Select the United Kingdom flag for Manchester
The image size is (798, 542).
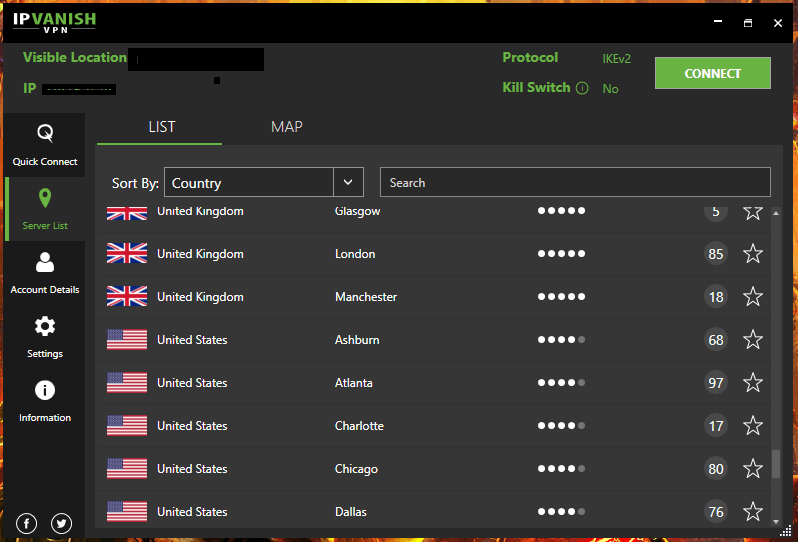pyautogui.click(x=127, y=297)
